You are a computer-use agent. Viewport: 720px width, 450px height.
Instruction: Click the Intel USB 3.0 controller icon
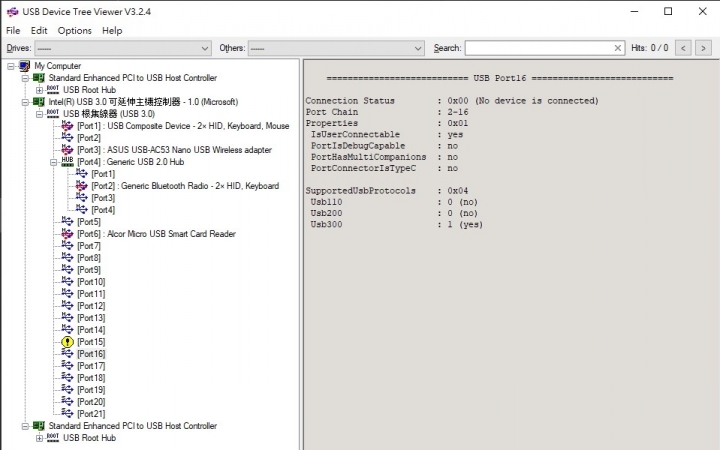[39, 102]
